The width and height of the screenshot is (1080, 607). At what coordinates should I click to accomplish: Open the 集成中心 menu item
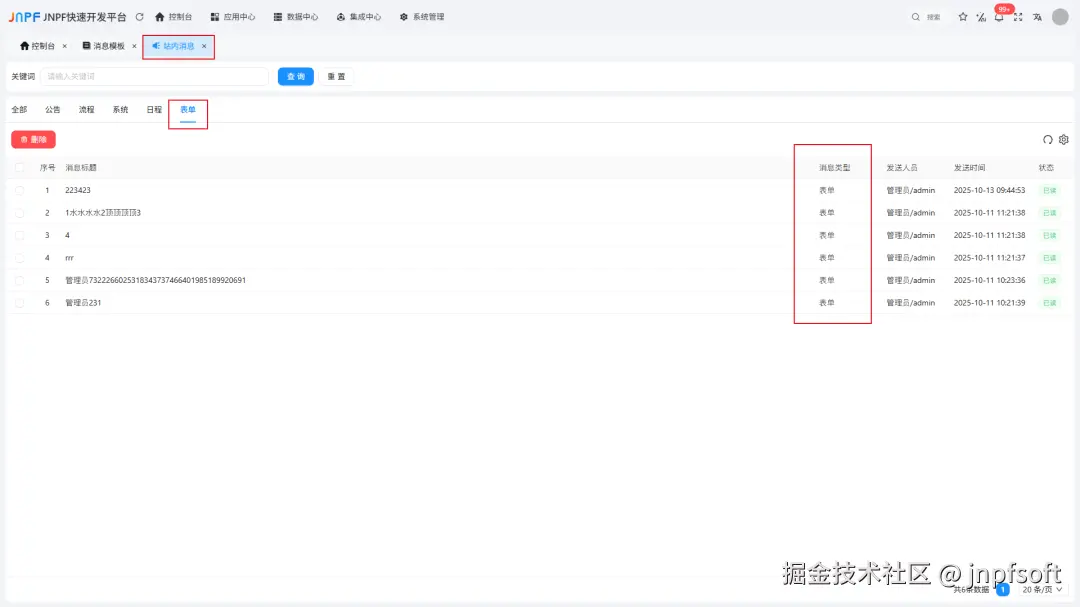point(358,16)
